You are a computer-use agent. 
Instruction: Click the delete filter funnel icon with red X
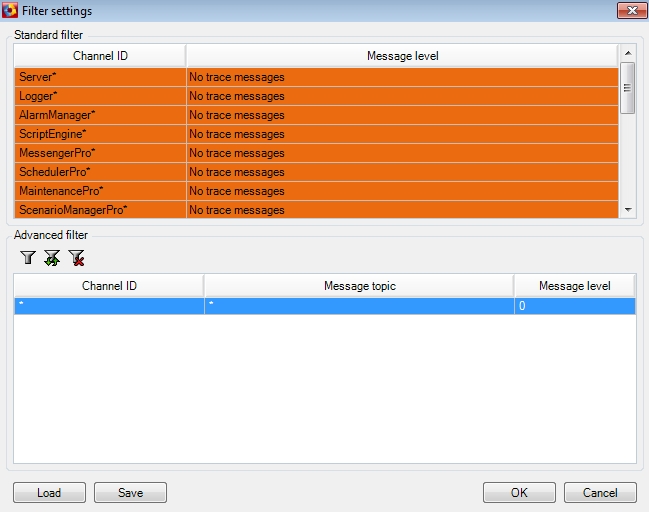77,257
